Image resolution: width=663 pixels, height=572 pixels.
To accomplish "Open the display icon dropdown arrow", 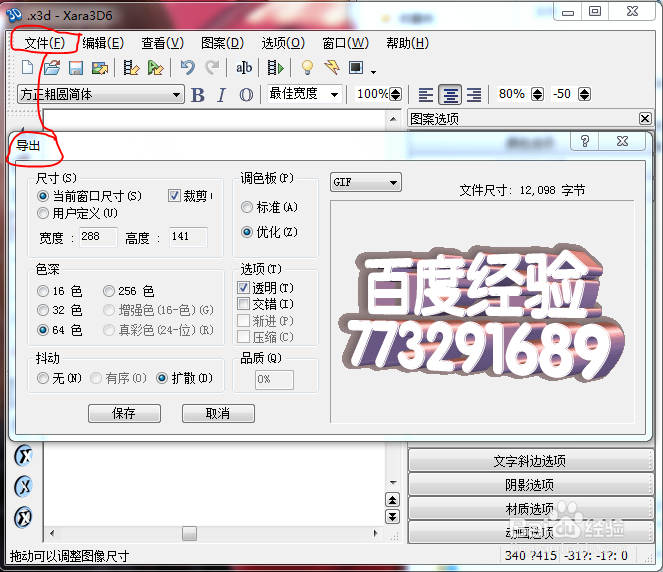I will (373, 72).
